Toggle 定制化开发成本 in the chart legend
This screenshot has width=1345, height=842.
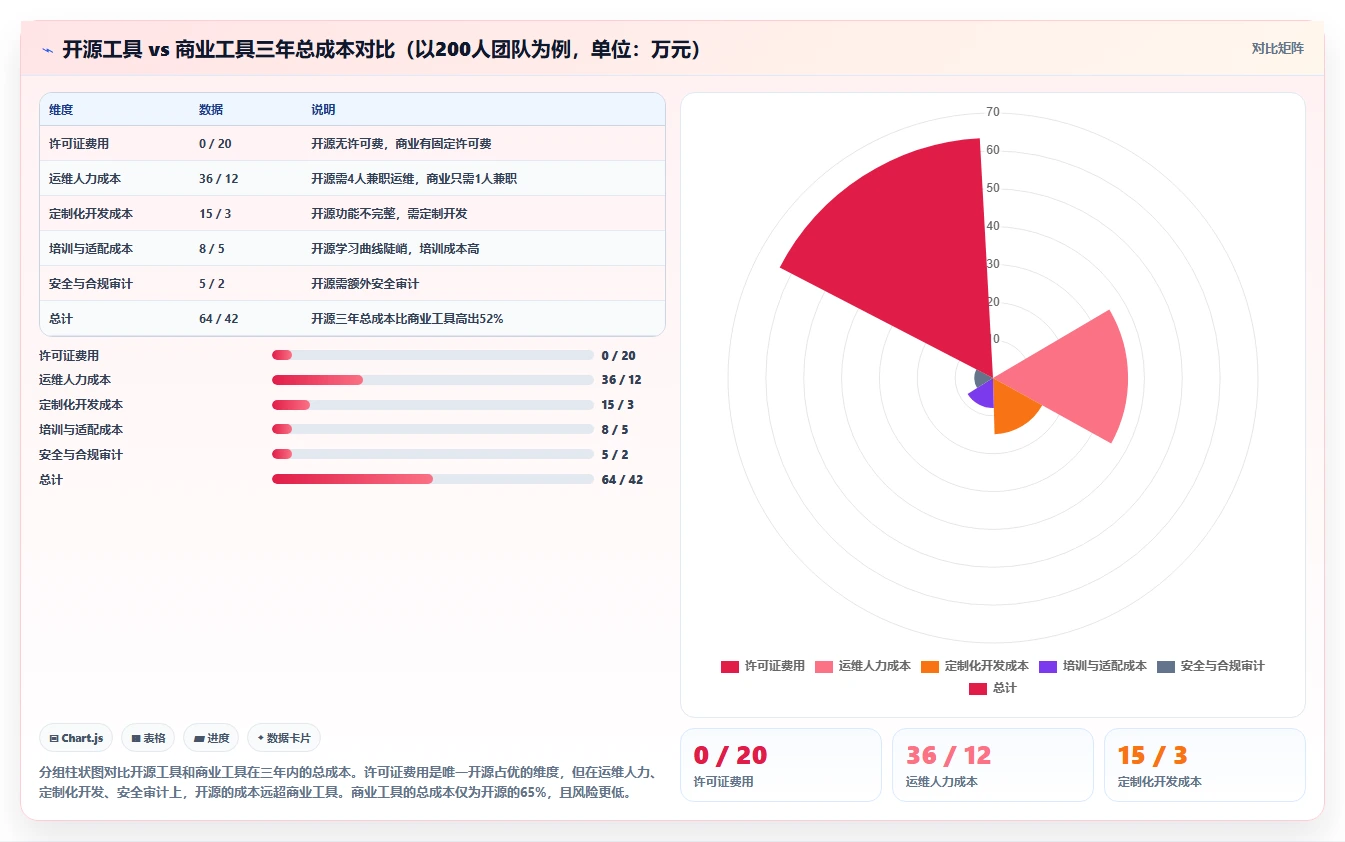(x=975, y=666)
